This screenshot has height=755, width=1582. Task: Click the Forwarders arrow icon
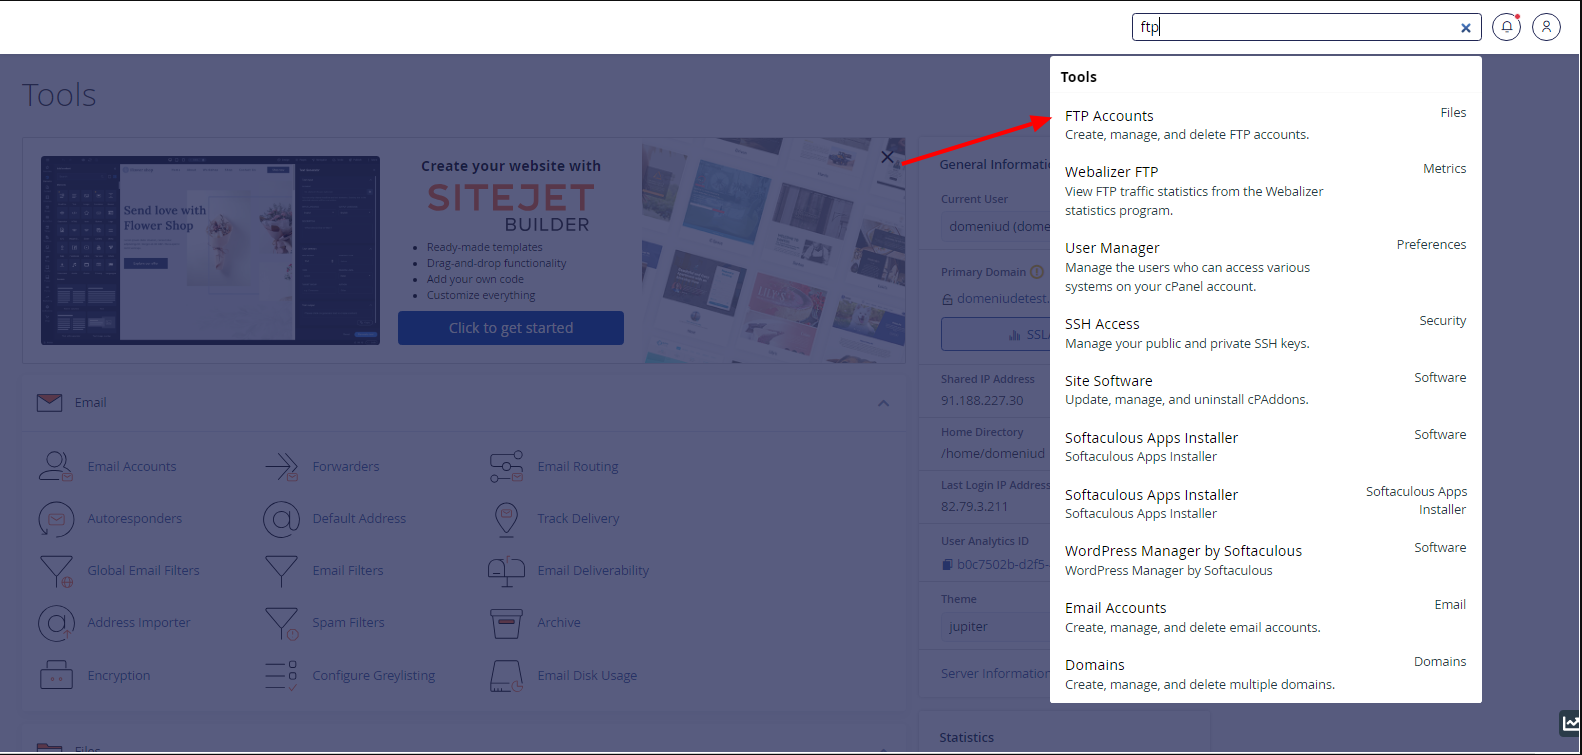point(282,466)
